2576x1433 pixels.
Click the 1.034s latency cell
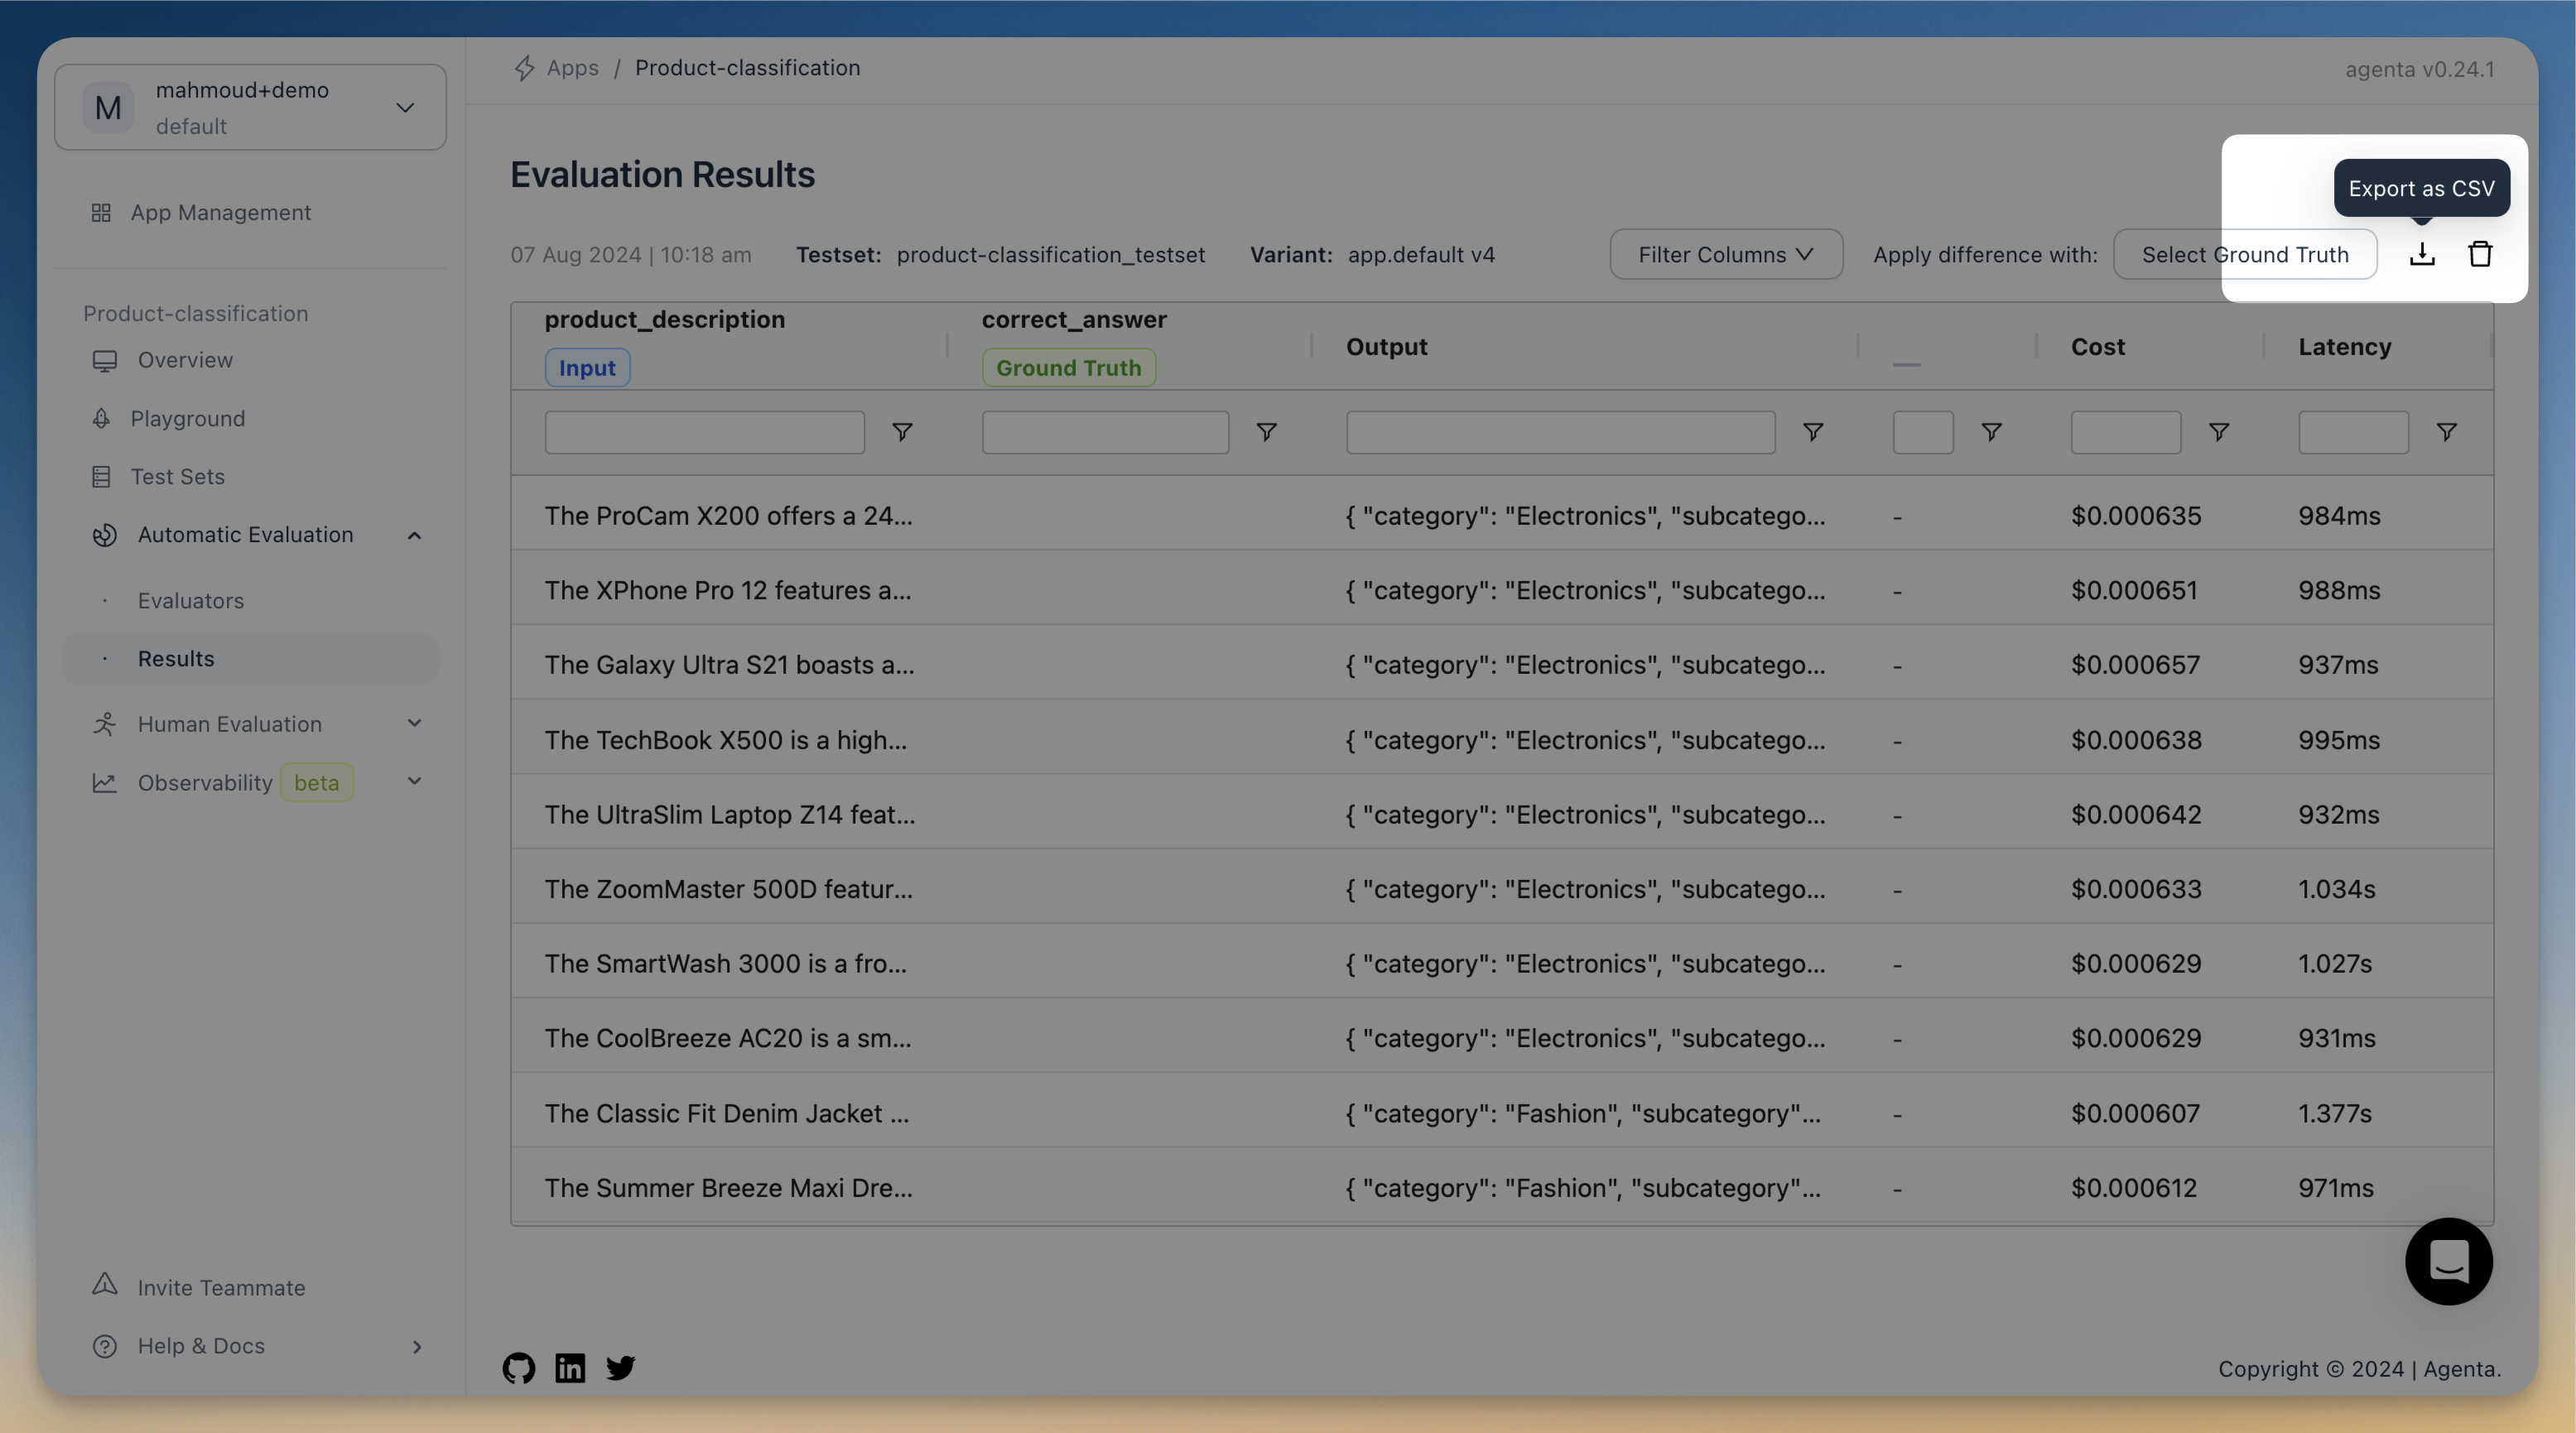[2336, 889]
